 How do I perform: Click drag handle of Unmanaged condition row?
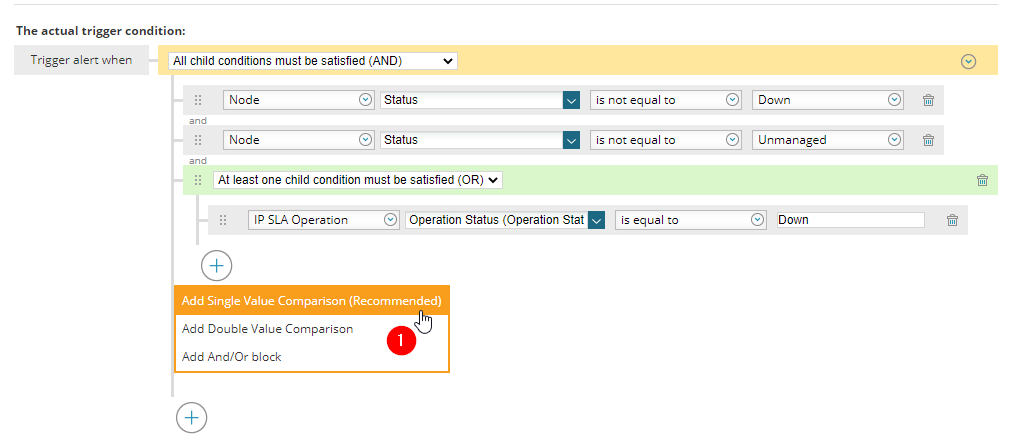pos(198,140)
